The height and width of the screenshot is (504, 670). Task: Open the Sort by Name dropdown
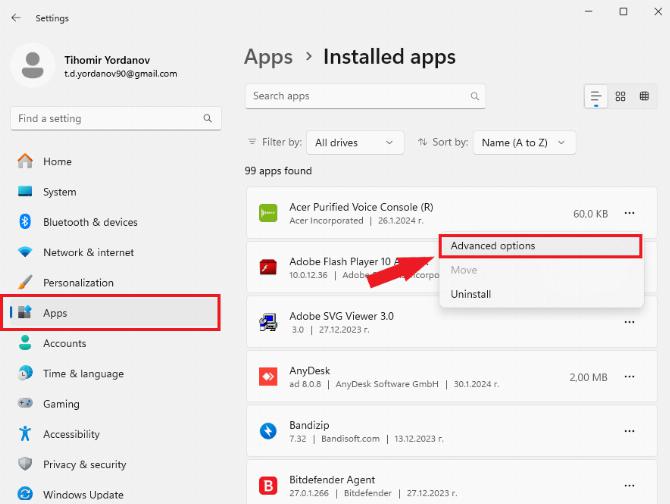click(x=524, y=143)
